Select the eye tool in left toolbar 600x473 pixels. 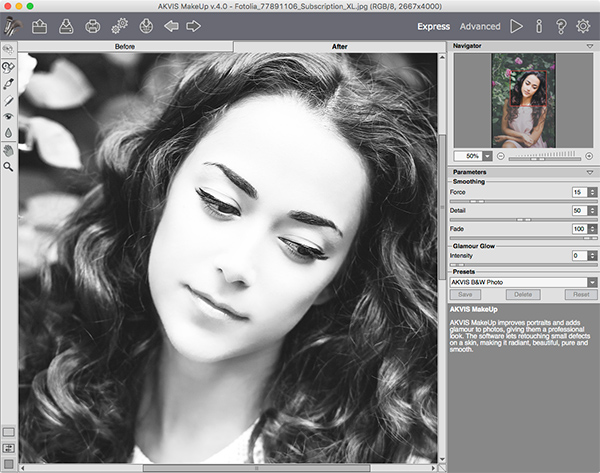[9, 116]
